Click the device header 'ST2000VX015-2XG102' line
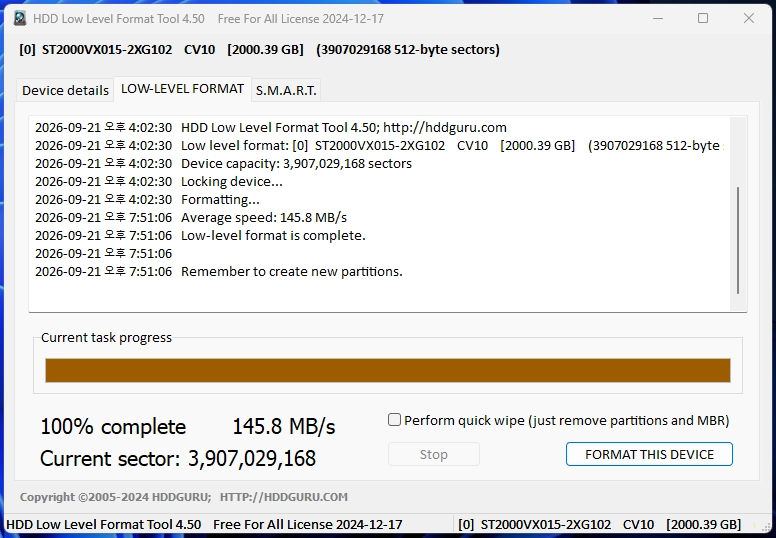 [x=259, y=49]
